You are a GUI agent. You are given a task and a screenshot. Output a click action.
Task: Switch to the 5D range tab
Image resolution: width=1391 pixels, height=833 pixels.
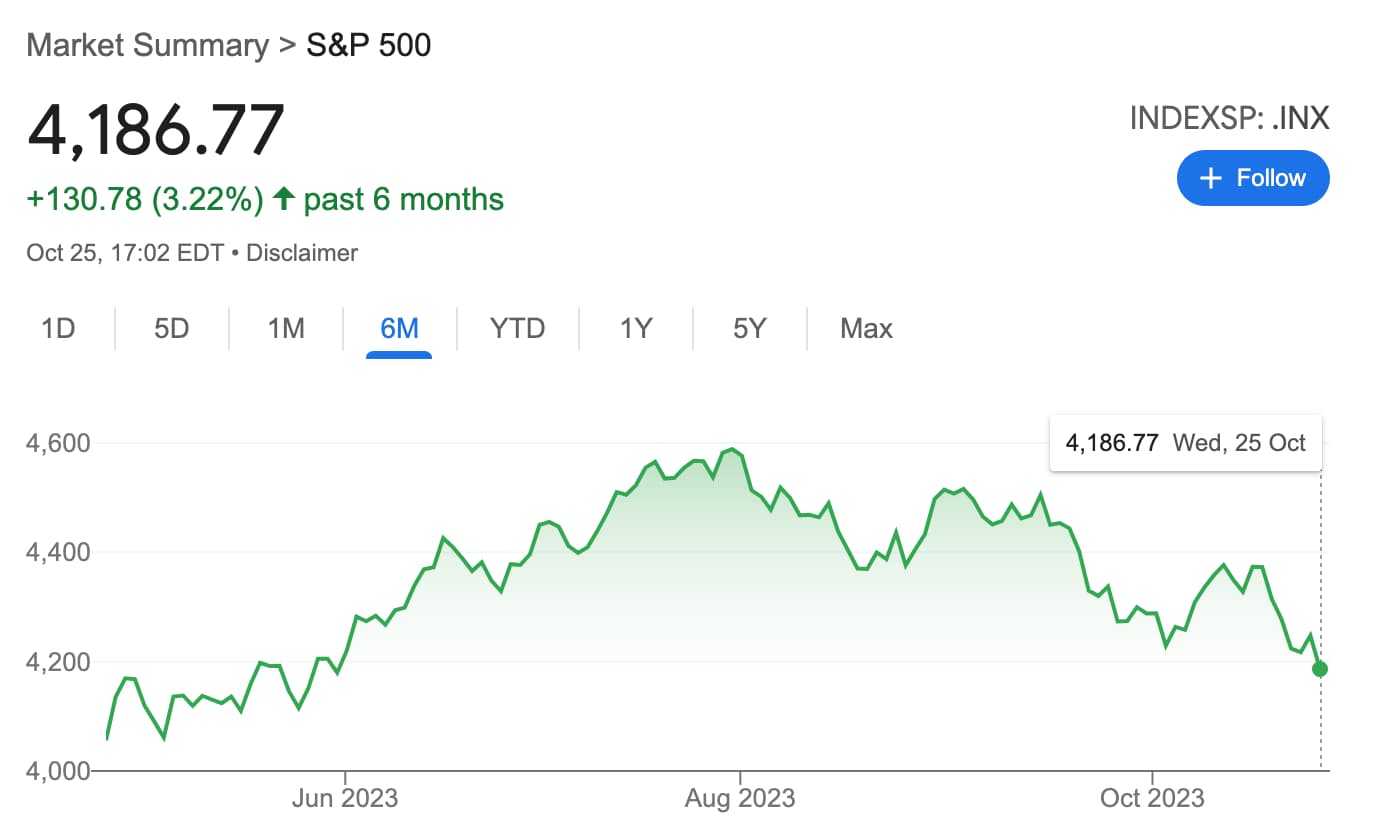coord(172,328)
